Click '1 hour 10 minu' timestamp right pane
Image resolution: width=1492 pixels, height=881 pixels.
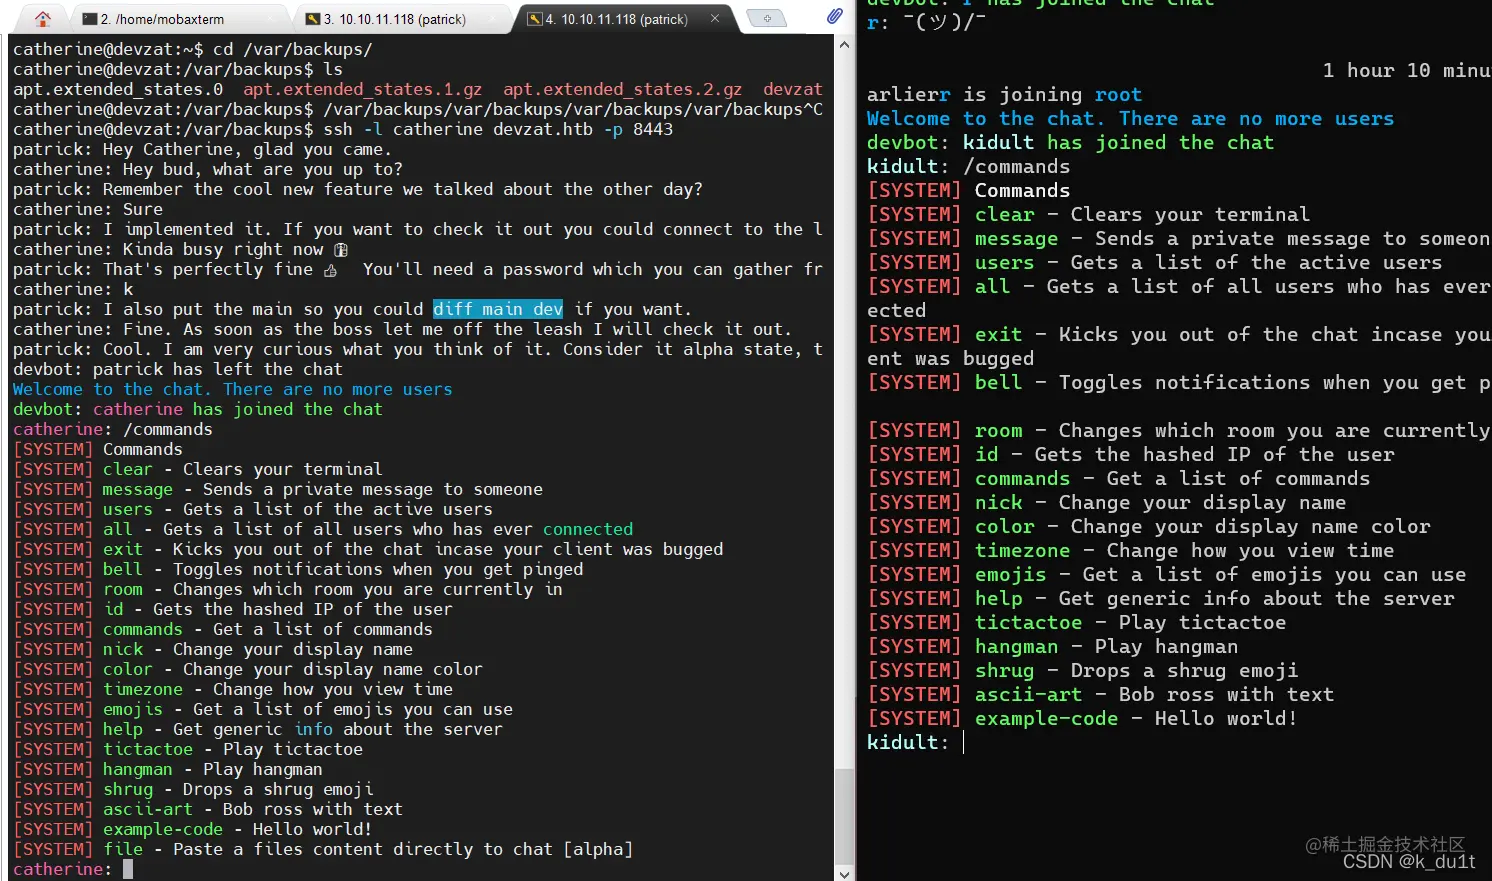(x=1407, y=70)
